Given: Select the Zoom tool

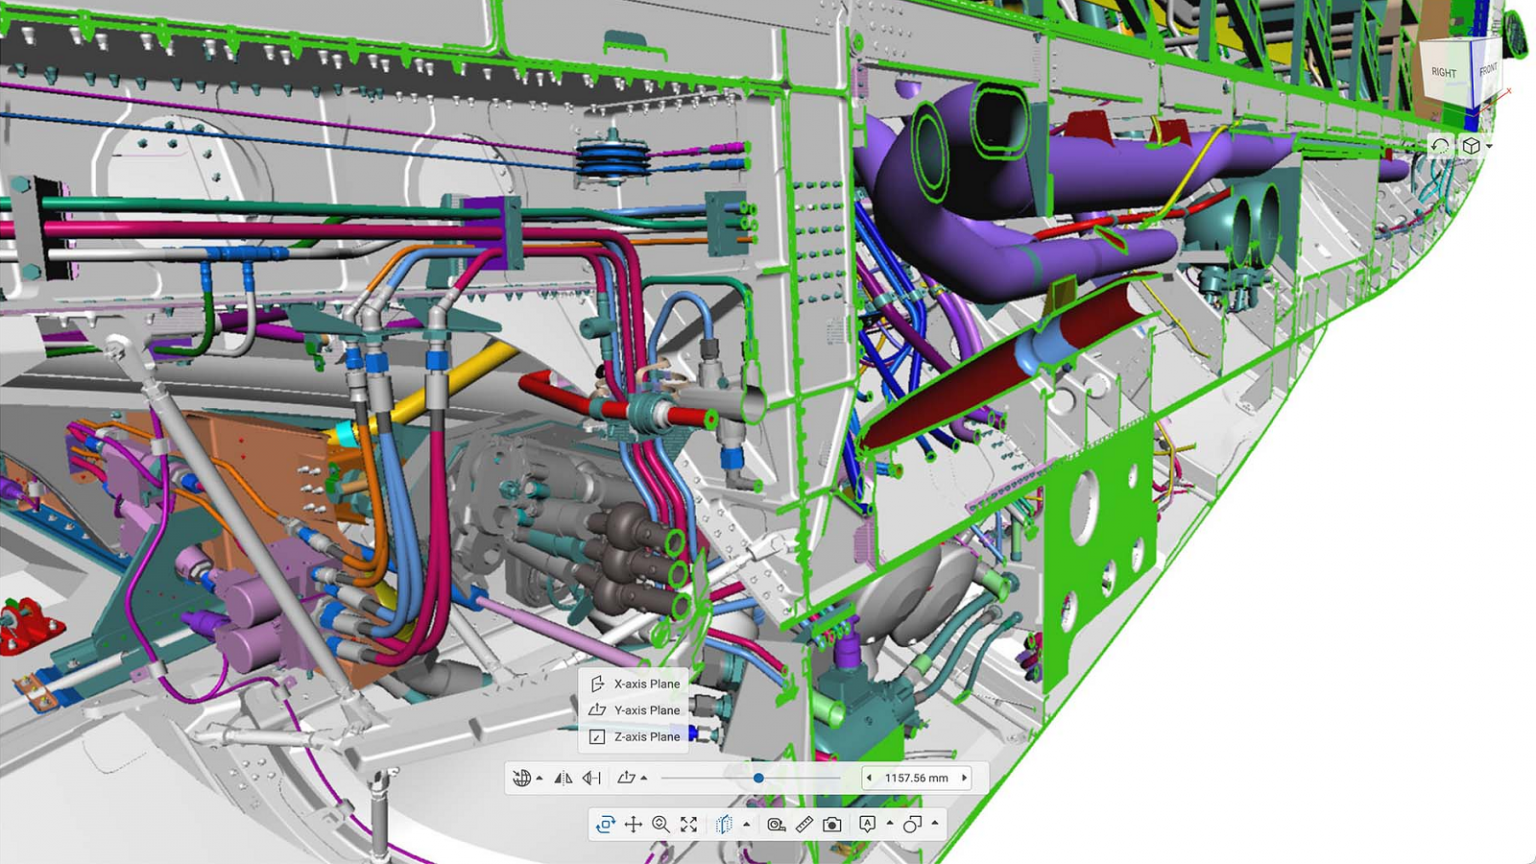Looking at the screenshot, I should point(660,824).
